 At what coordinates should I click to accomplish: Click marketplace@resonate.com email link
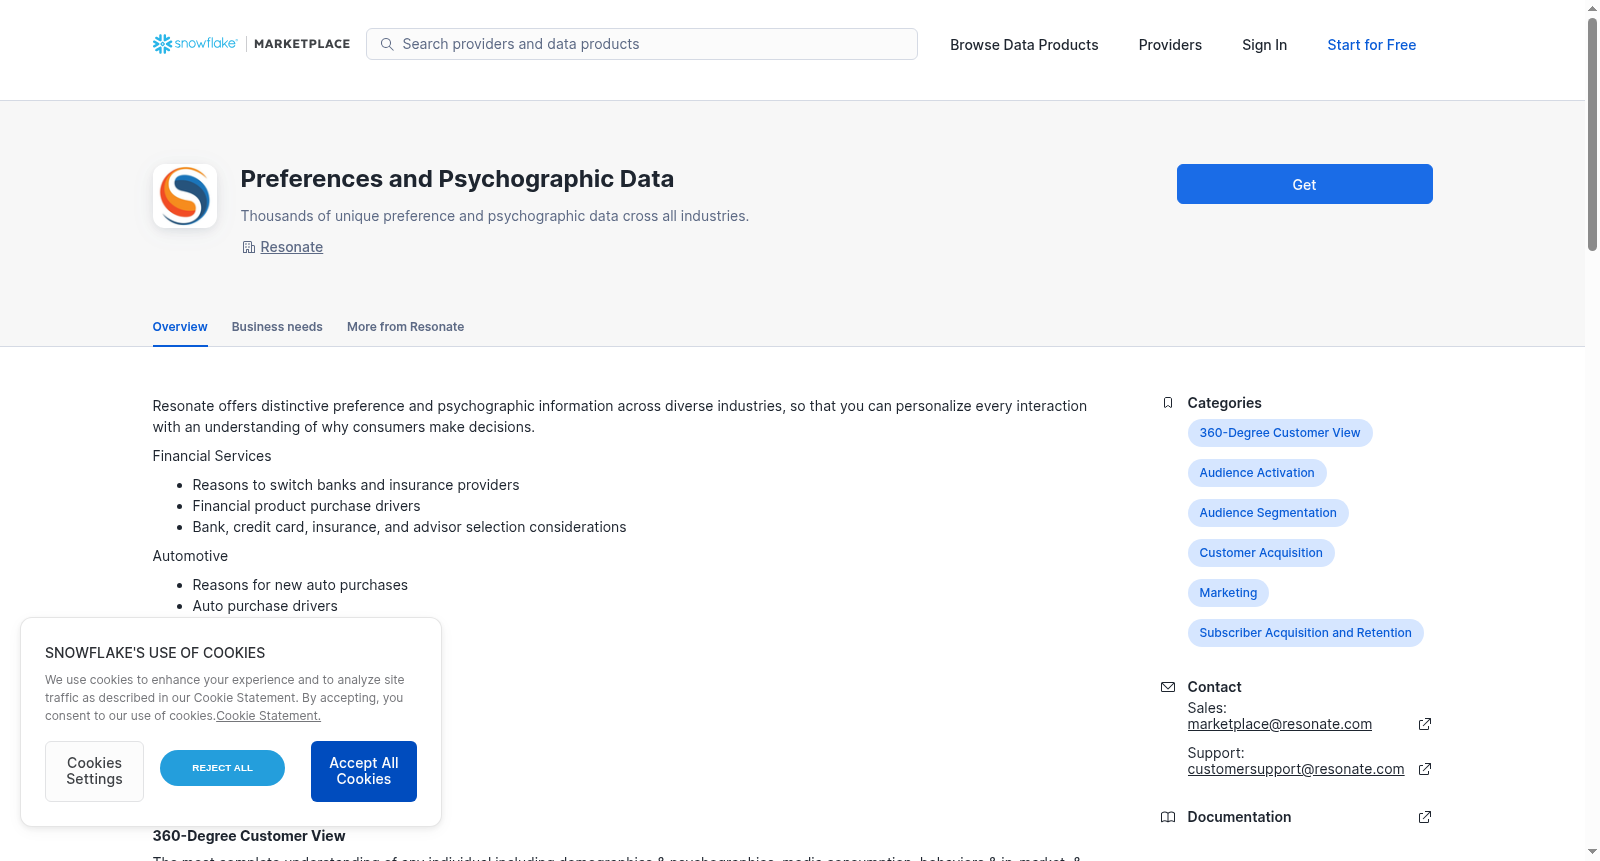(x=1280, y=724)
